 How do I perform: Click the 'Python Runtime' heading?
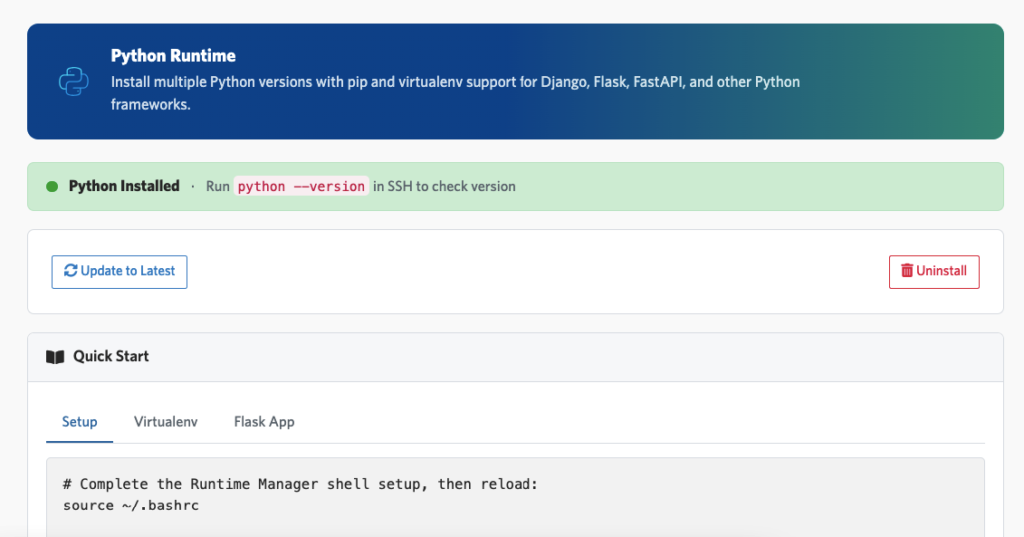point(173,56)
